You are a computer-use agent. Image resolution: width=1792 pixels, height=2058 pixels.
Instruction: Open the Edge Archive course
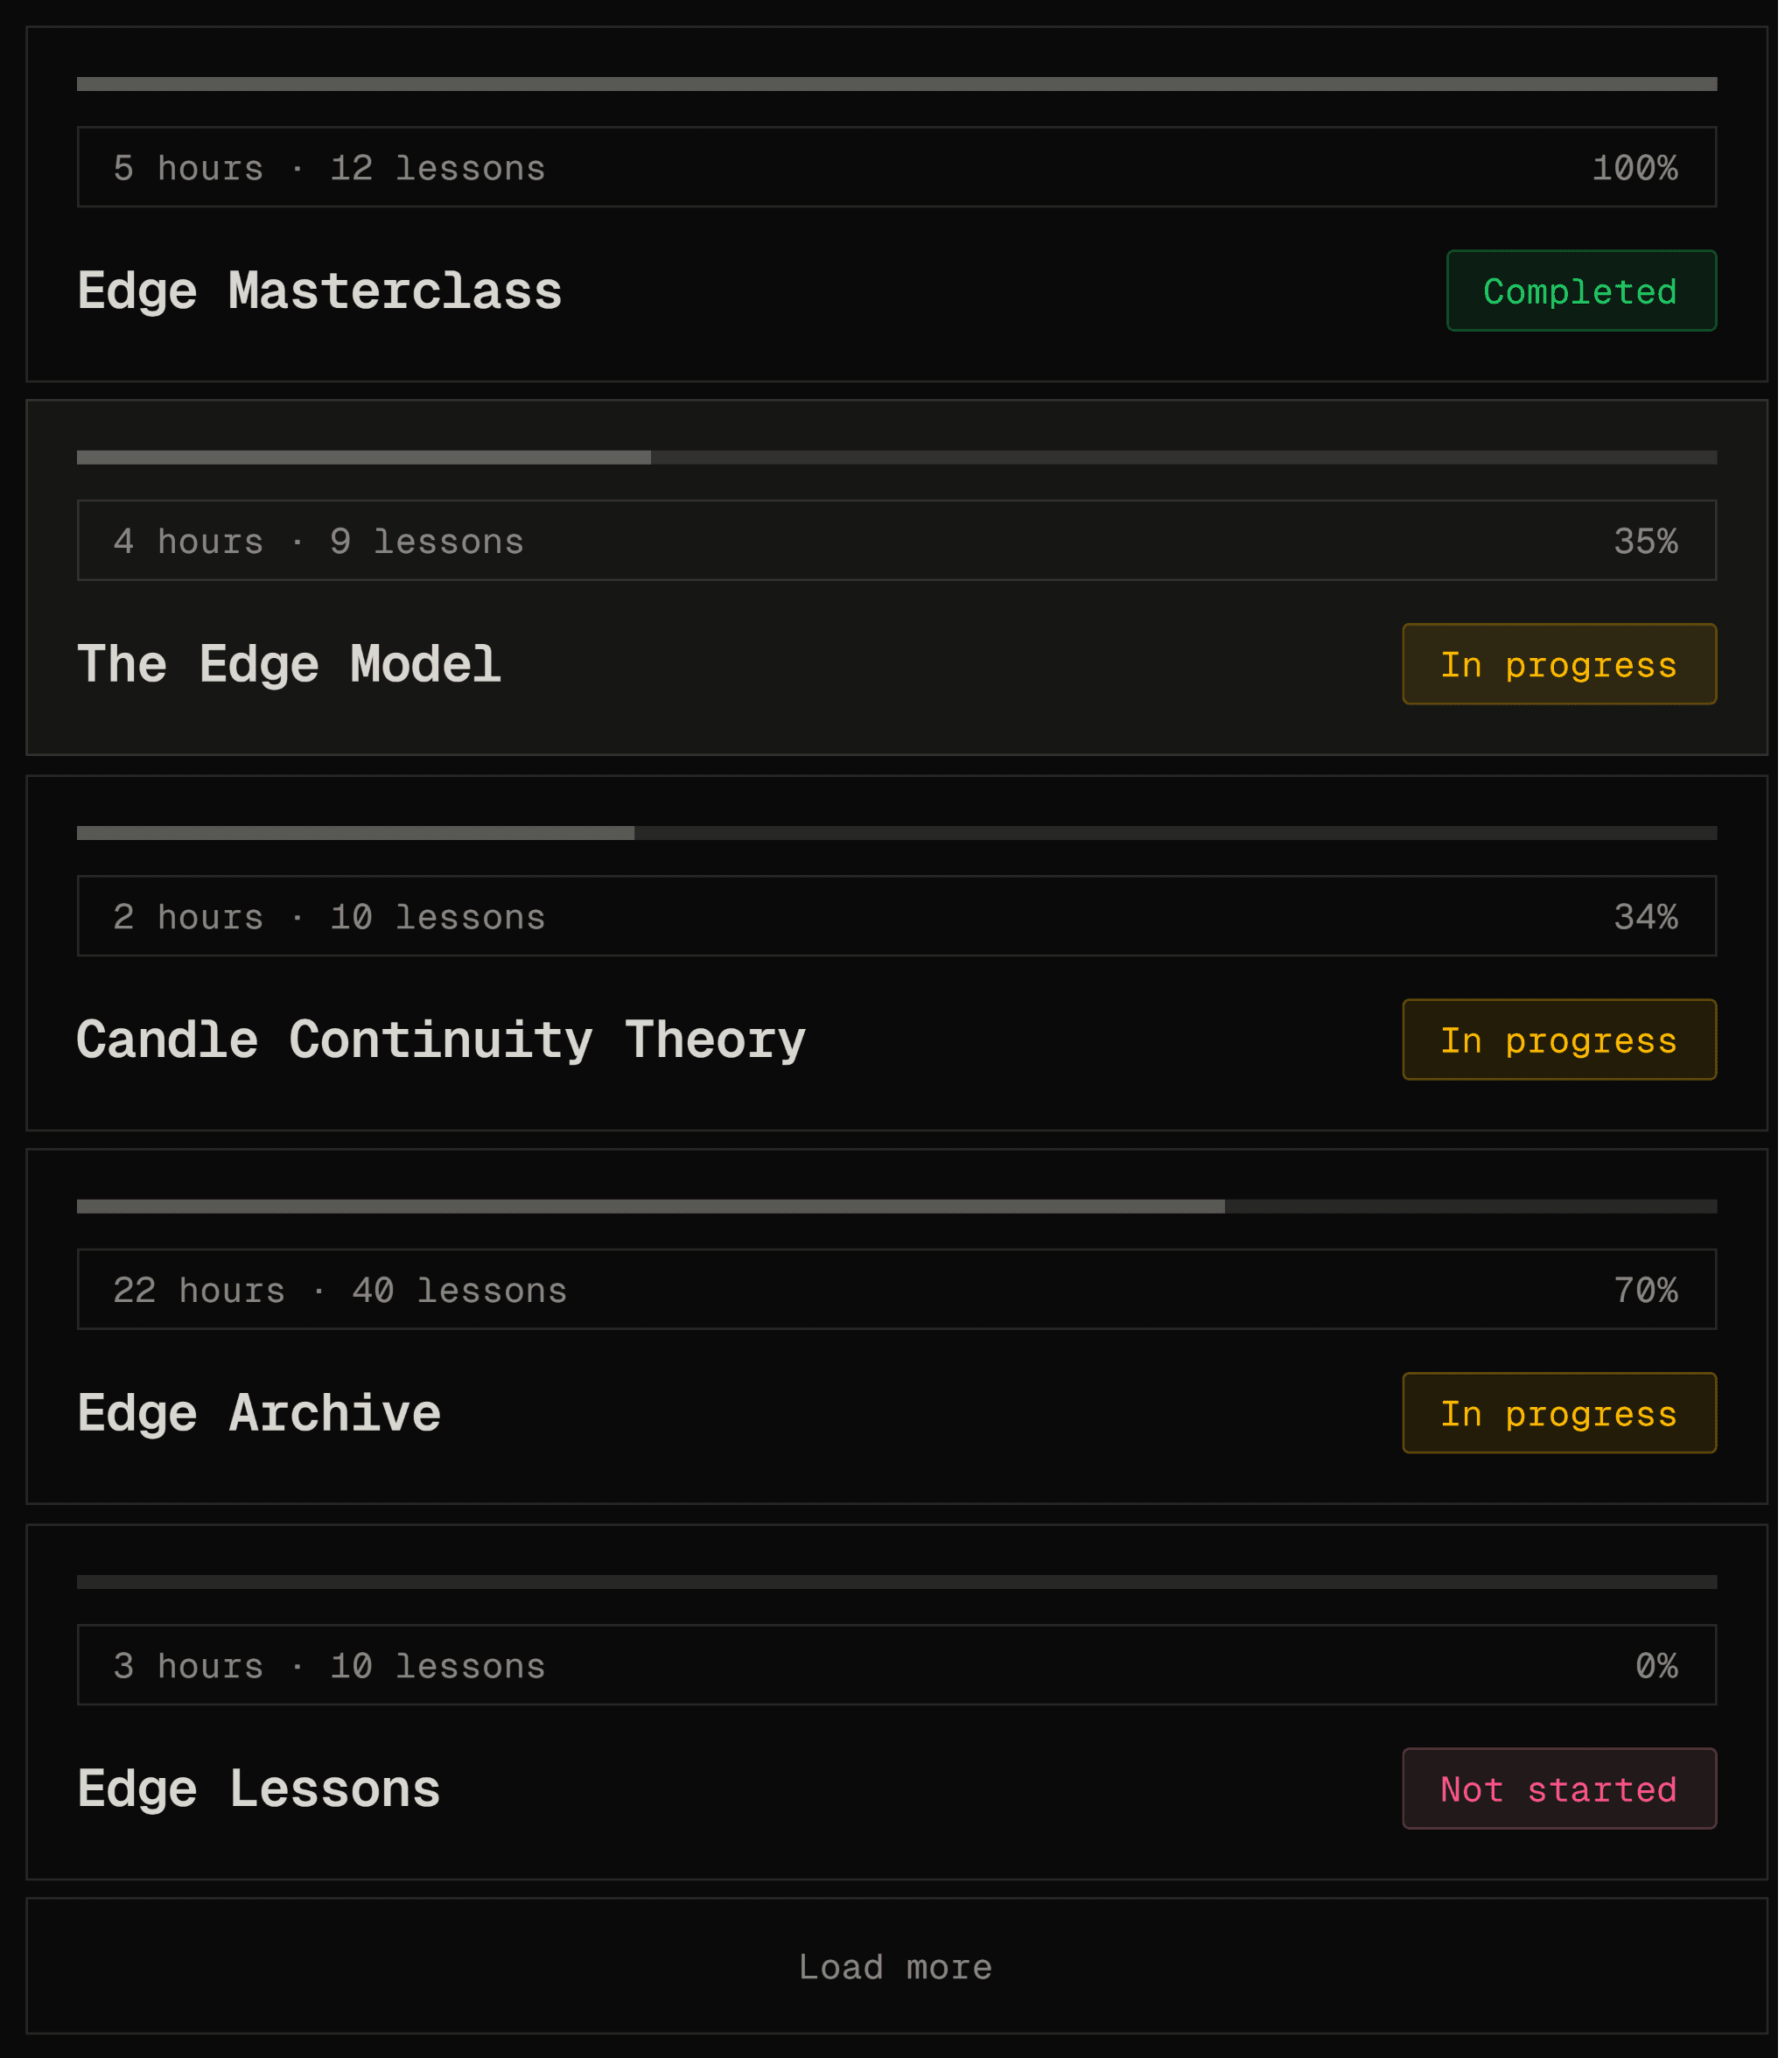click(x=261, y=1424)
